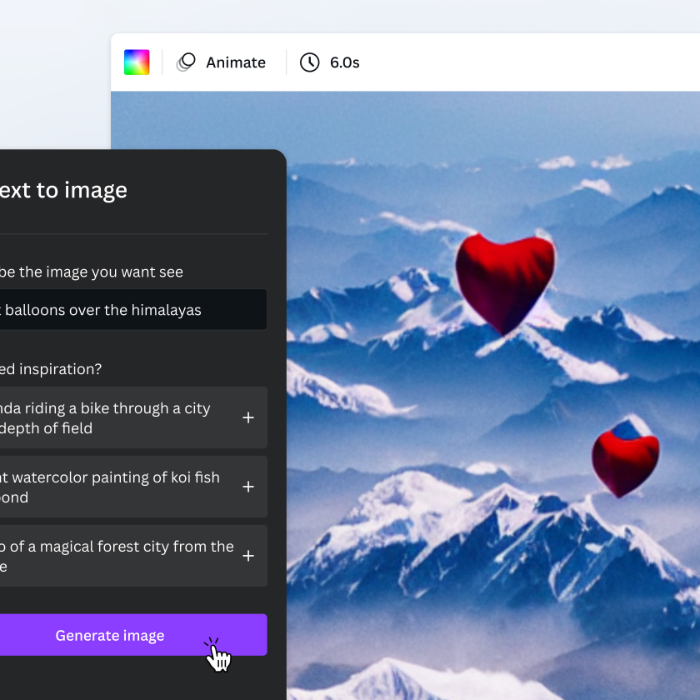Add the panda riding a bike prompt via plus
The width and height of the screenshot is (700, 700).
pyautogui.click(x=248, y=418)
